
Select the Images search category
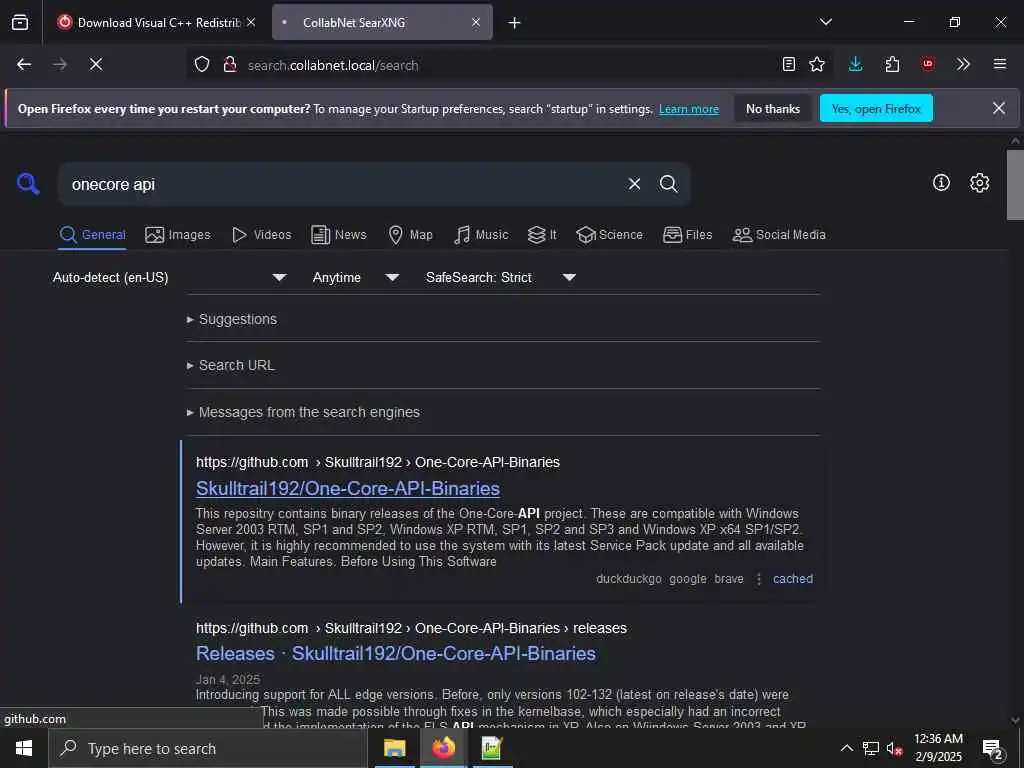[178, 235]
